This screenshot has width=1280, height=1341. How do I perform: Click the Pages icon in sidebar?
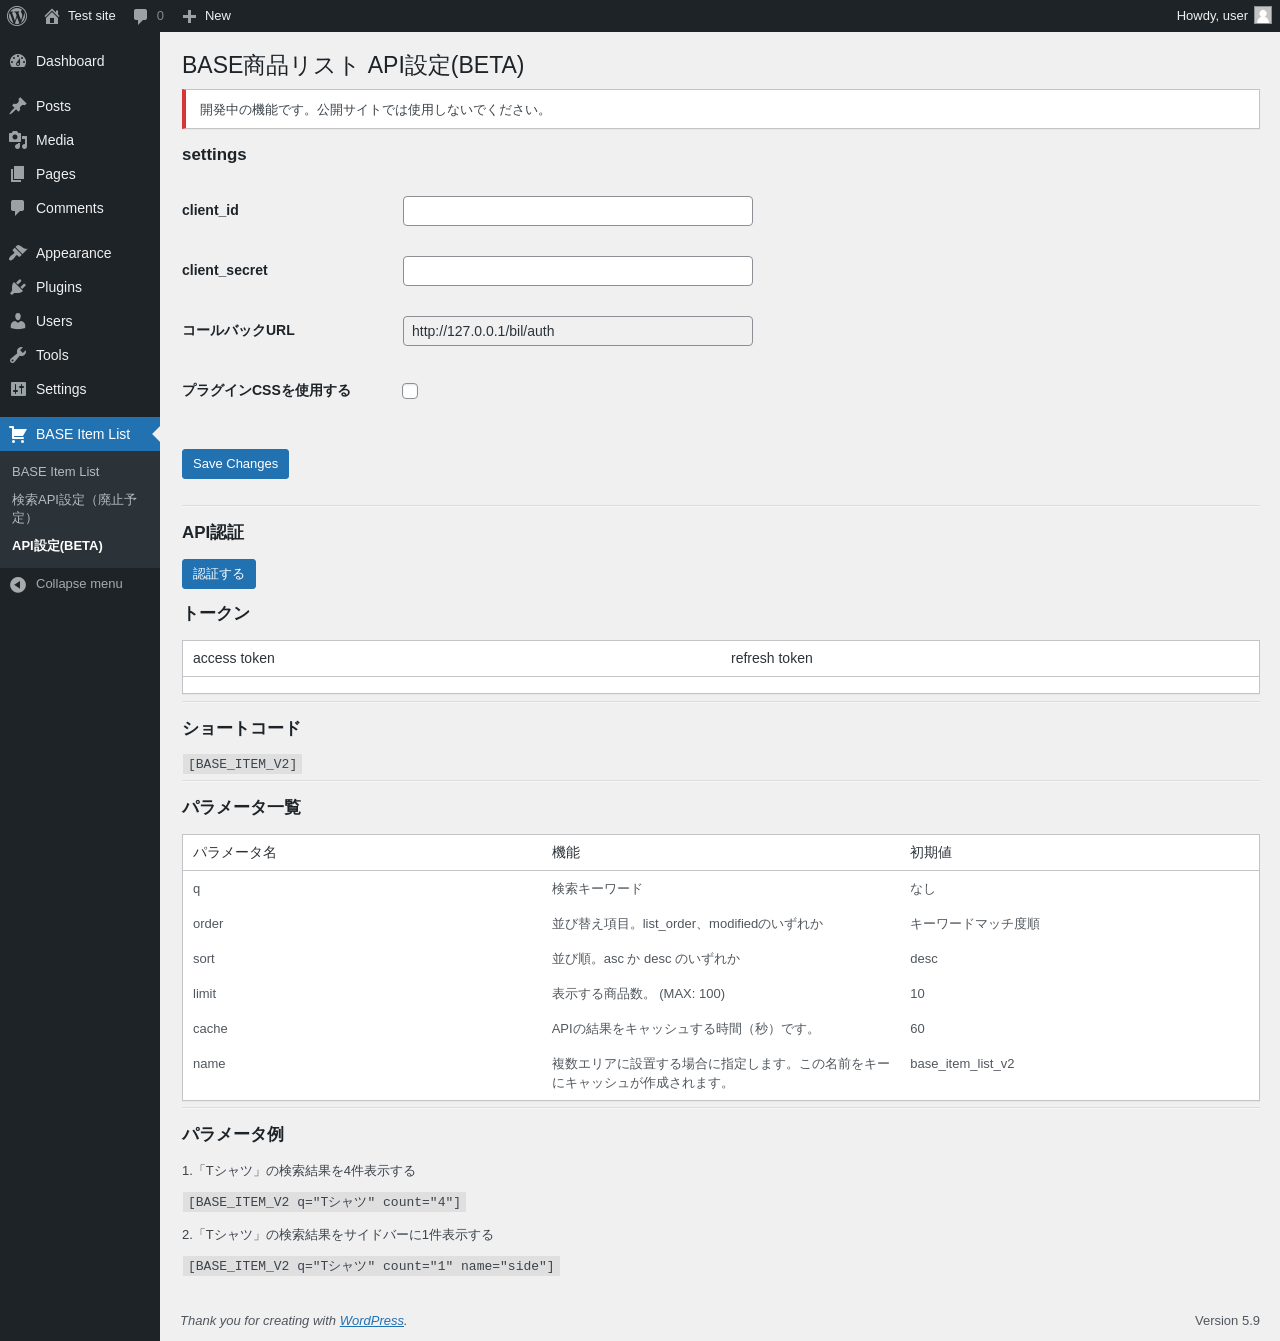(18, 174)
